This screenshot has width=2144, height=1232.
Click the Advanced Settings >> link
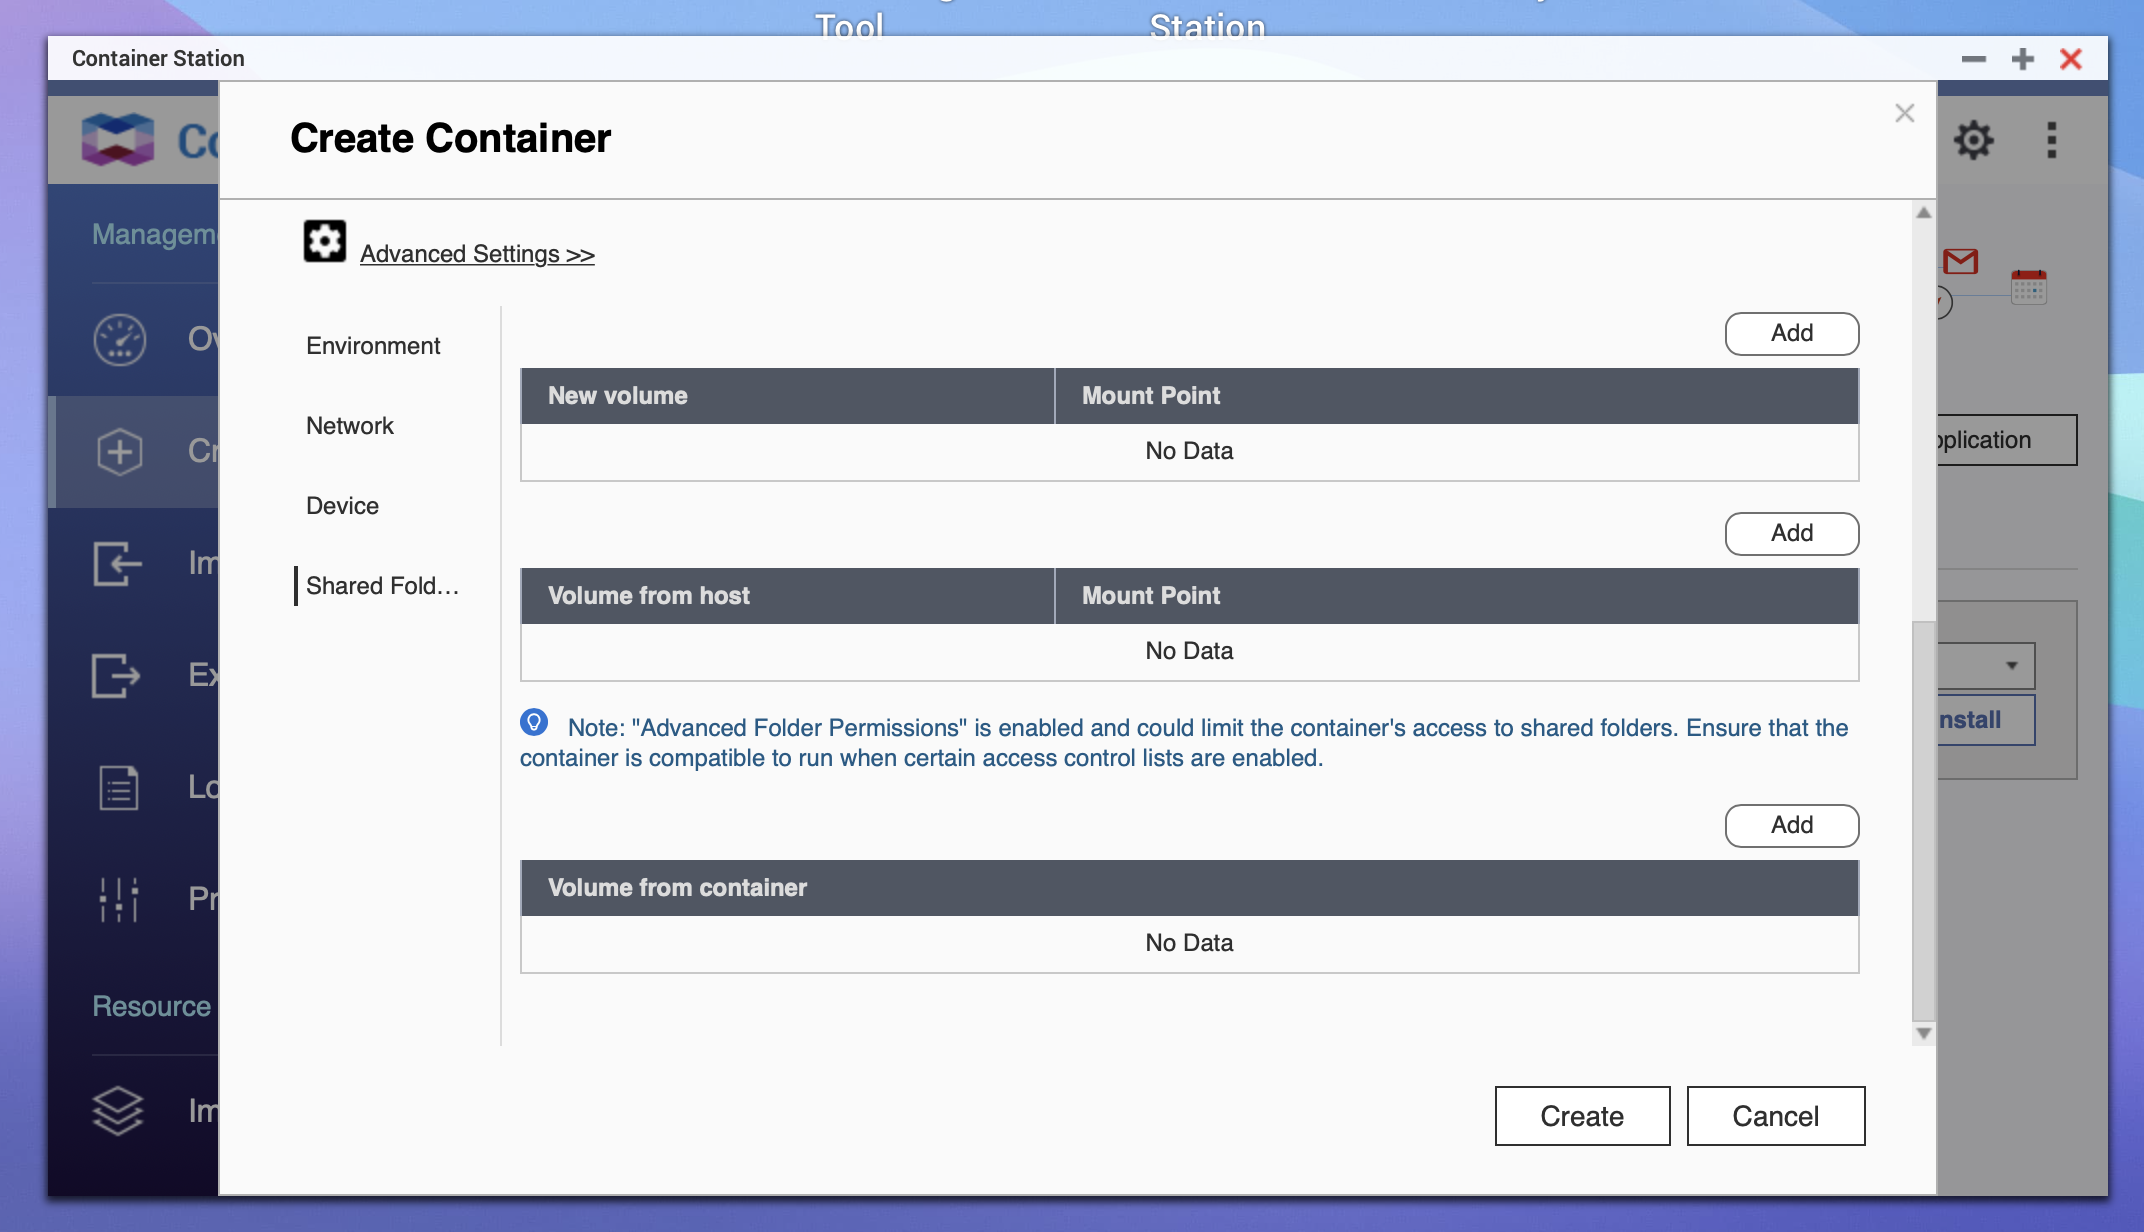(477, 254)
